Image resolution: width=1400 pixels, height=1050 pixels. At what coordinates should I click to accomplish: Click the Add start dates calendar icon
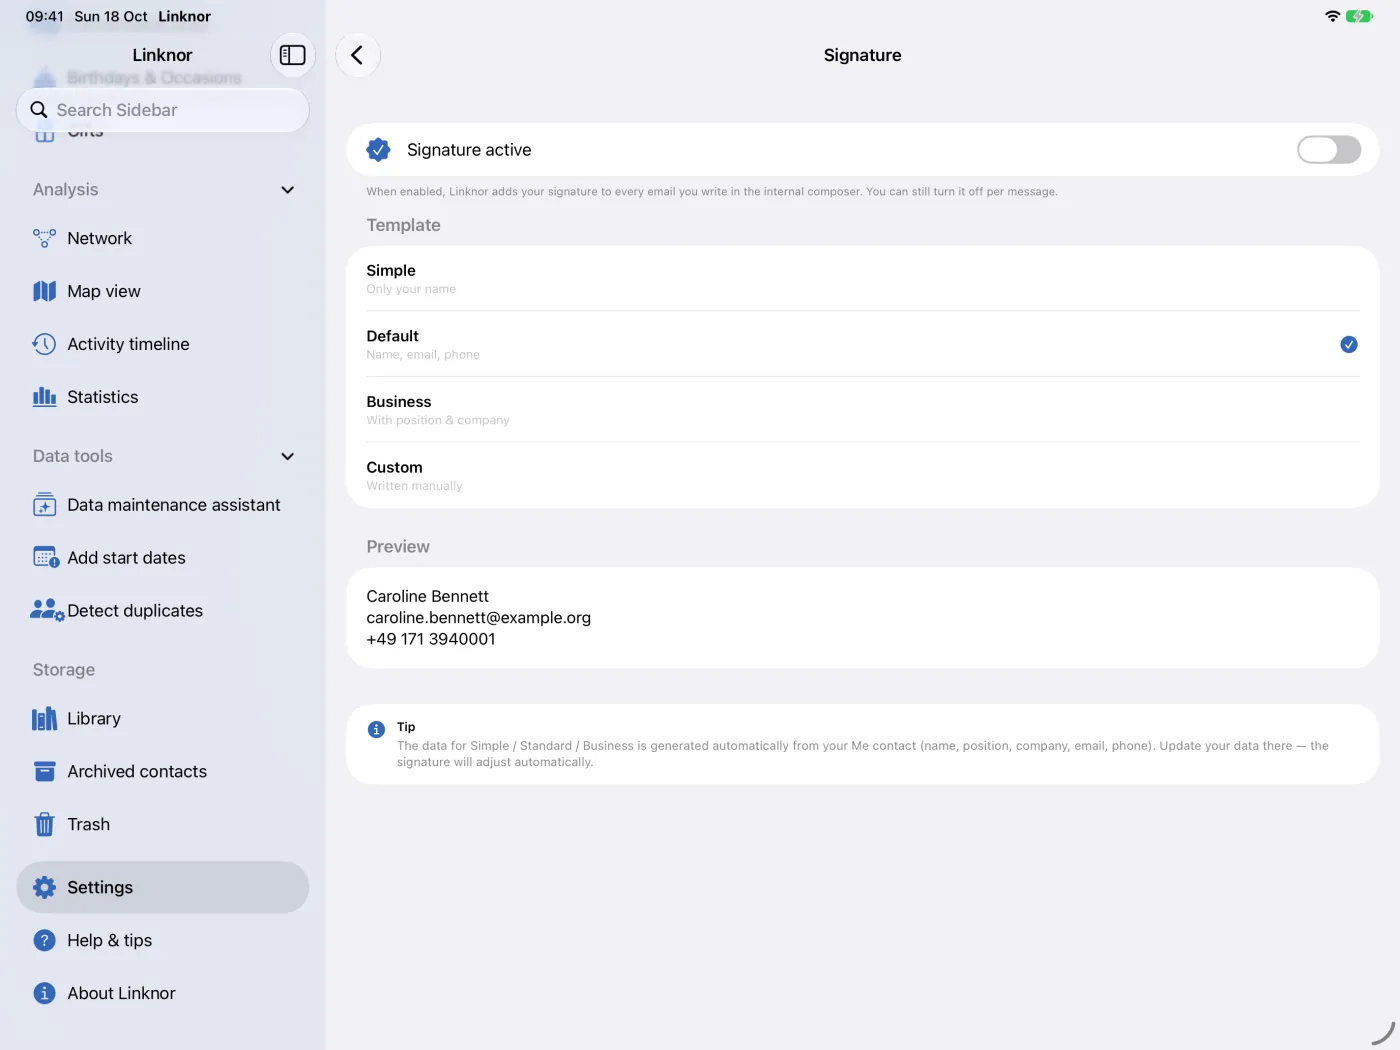point(45,558)
